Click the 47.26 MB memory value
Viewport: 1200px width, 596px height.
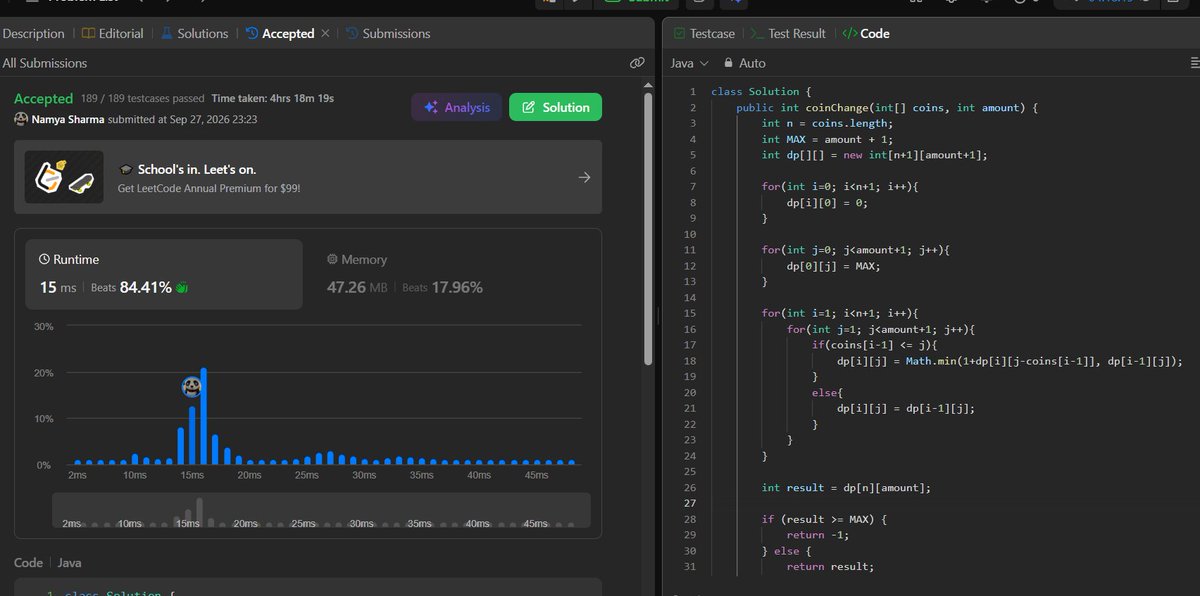tap(359, 288)
